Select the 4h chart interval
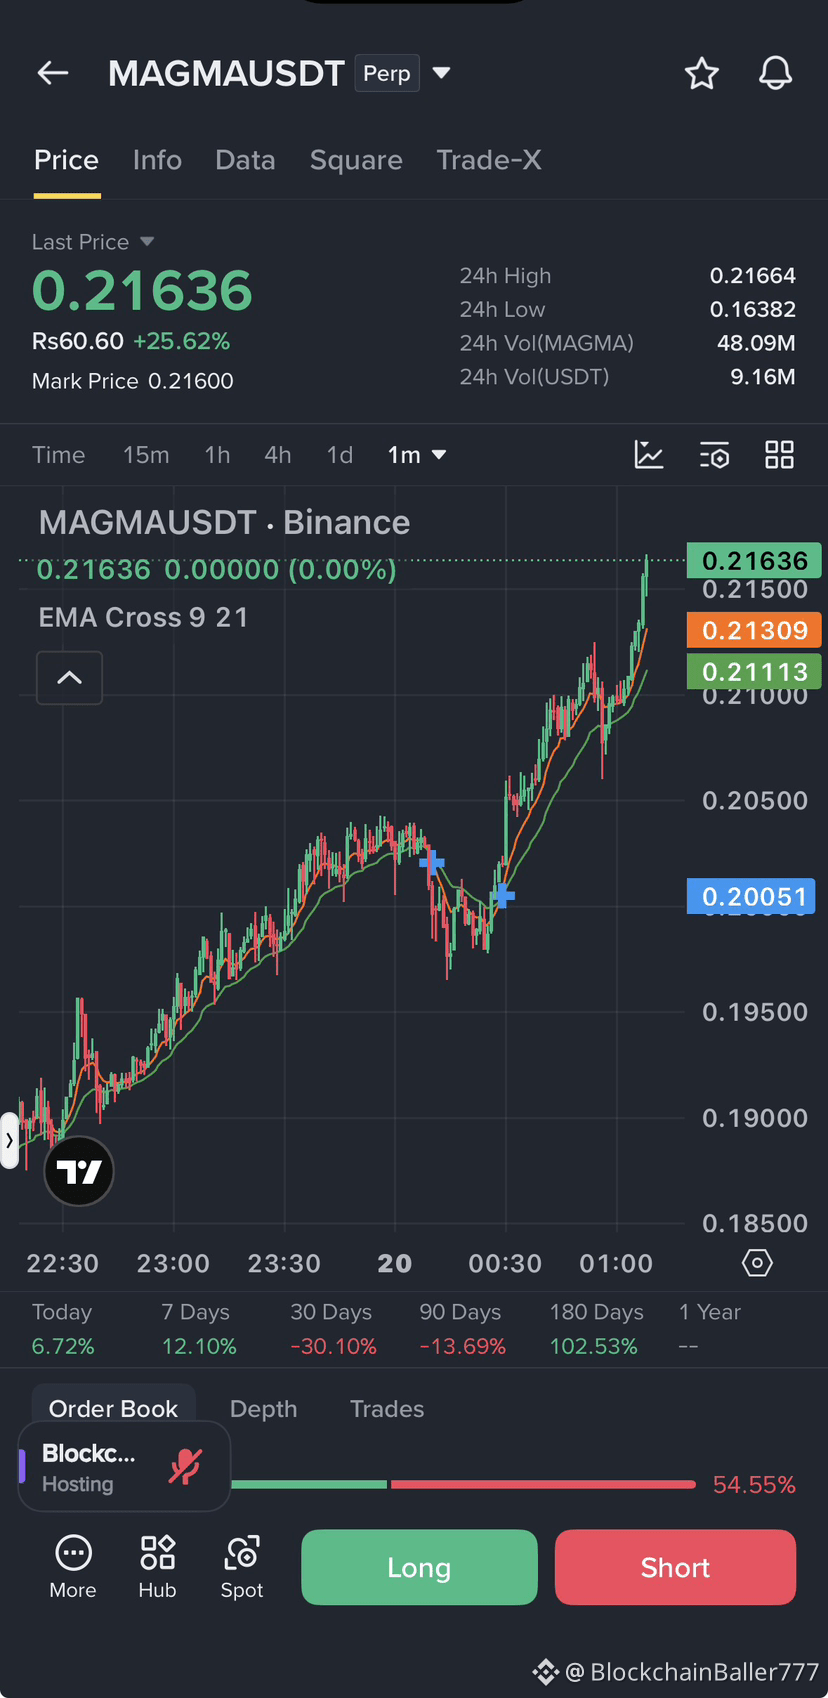The image size is (828, 1698). [x=278, y=455]
